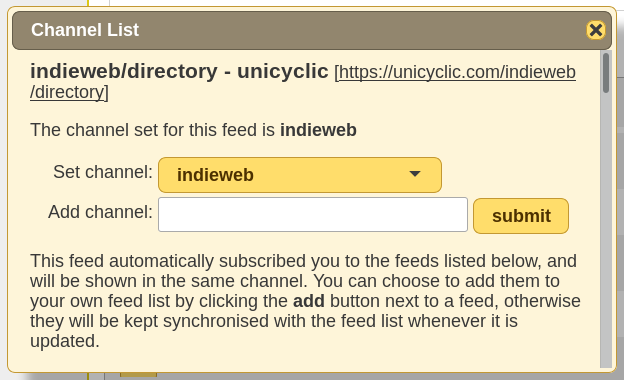
Task: Click the Channel List title bar text
Action: (x=85, y=30)
